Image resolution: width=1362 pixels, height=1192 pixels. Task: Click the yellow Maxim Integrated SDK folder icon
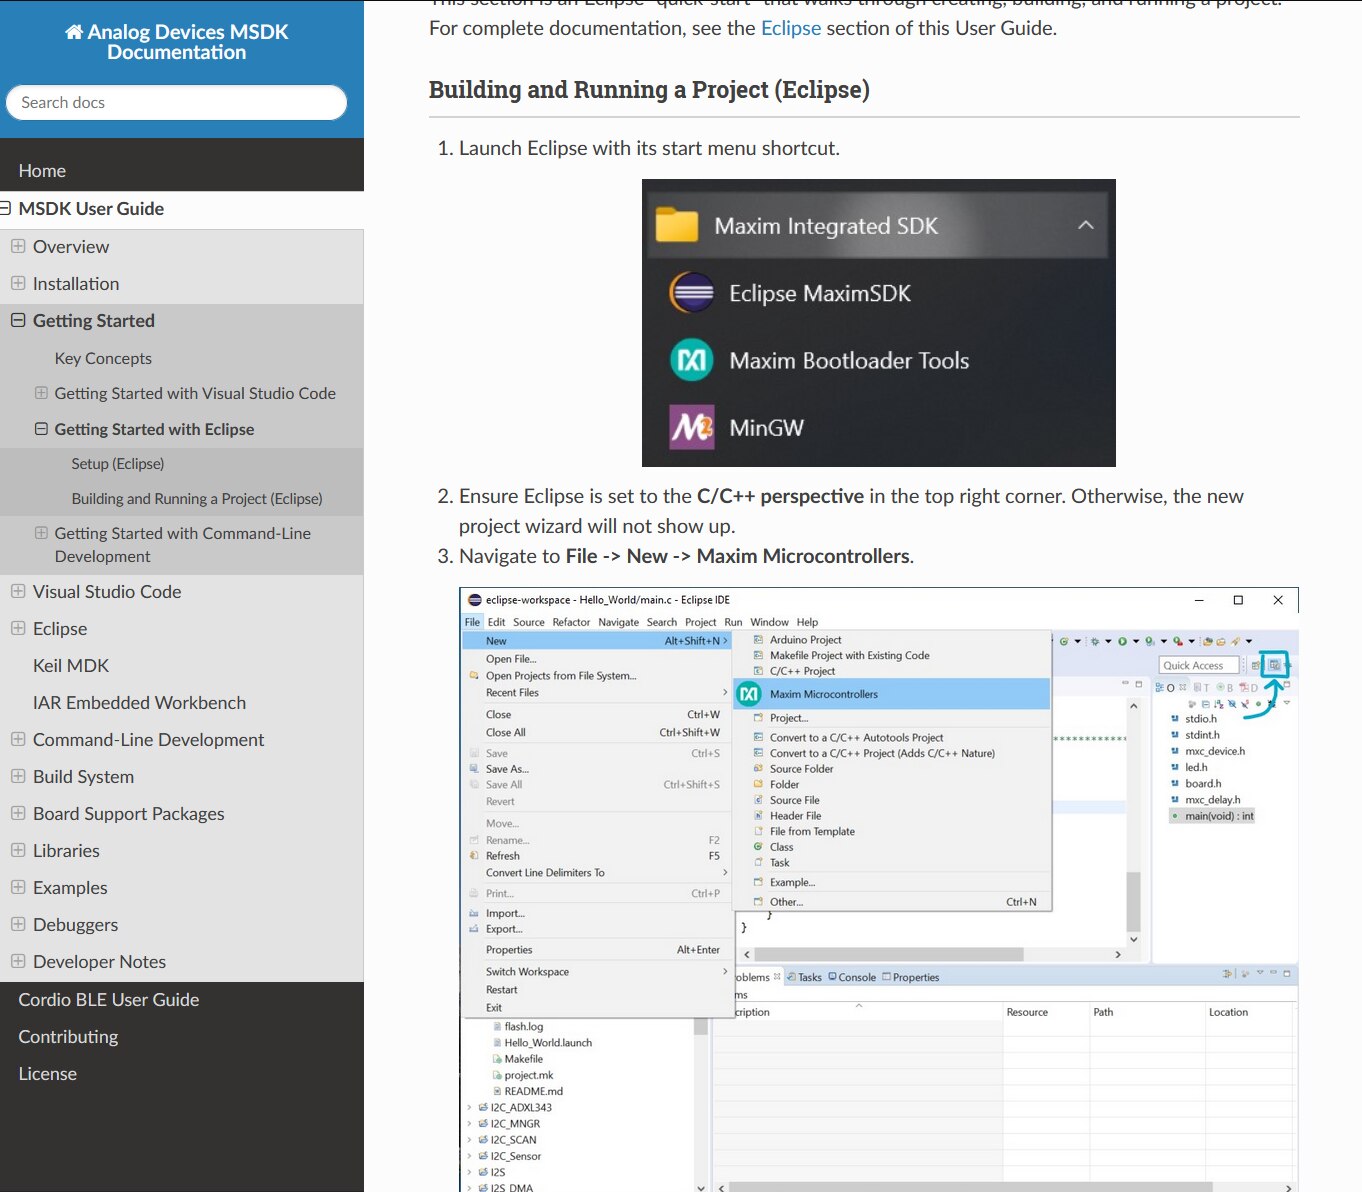[x=677, y=226]
